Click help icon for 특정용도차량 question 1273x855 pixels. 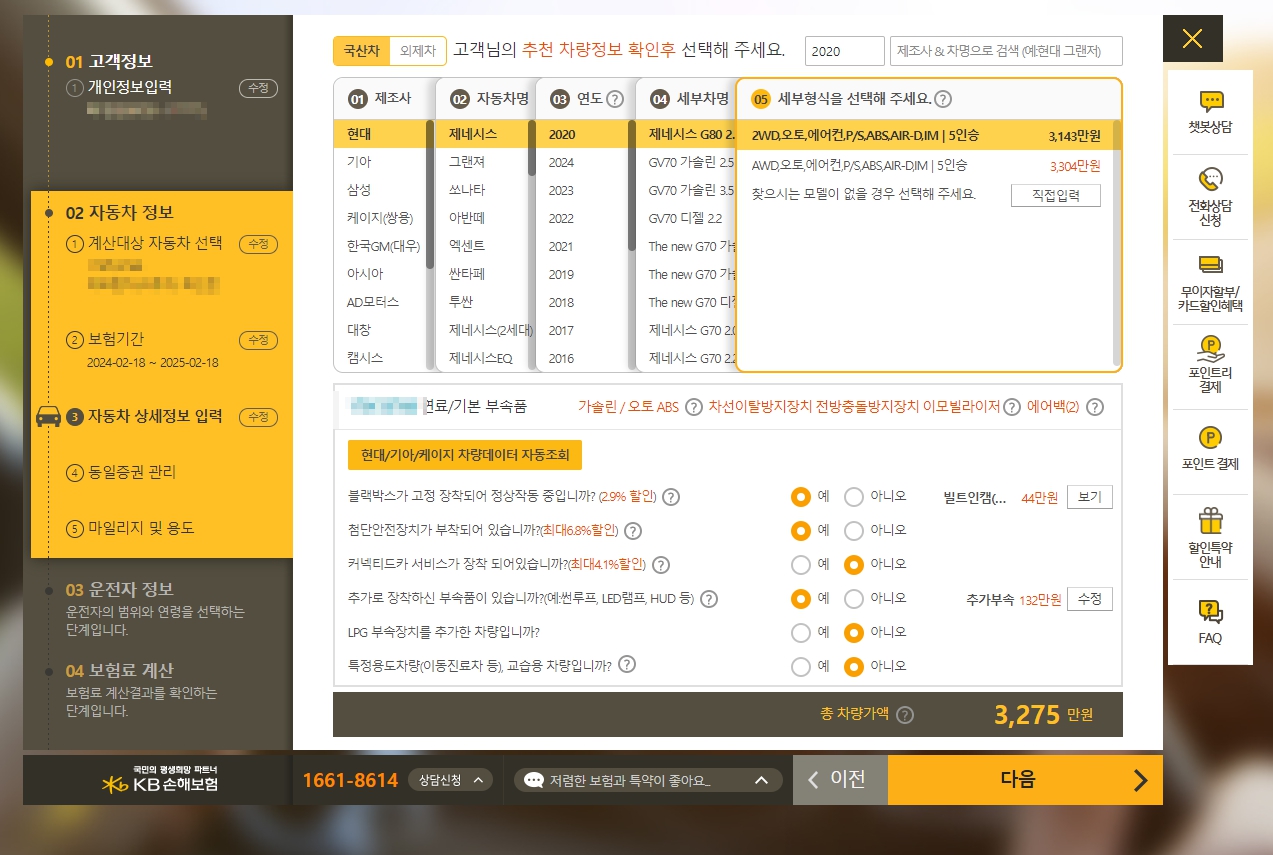(x=628, y=664)
